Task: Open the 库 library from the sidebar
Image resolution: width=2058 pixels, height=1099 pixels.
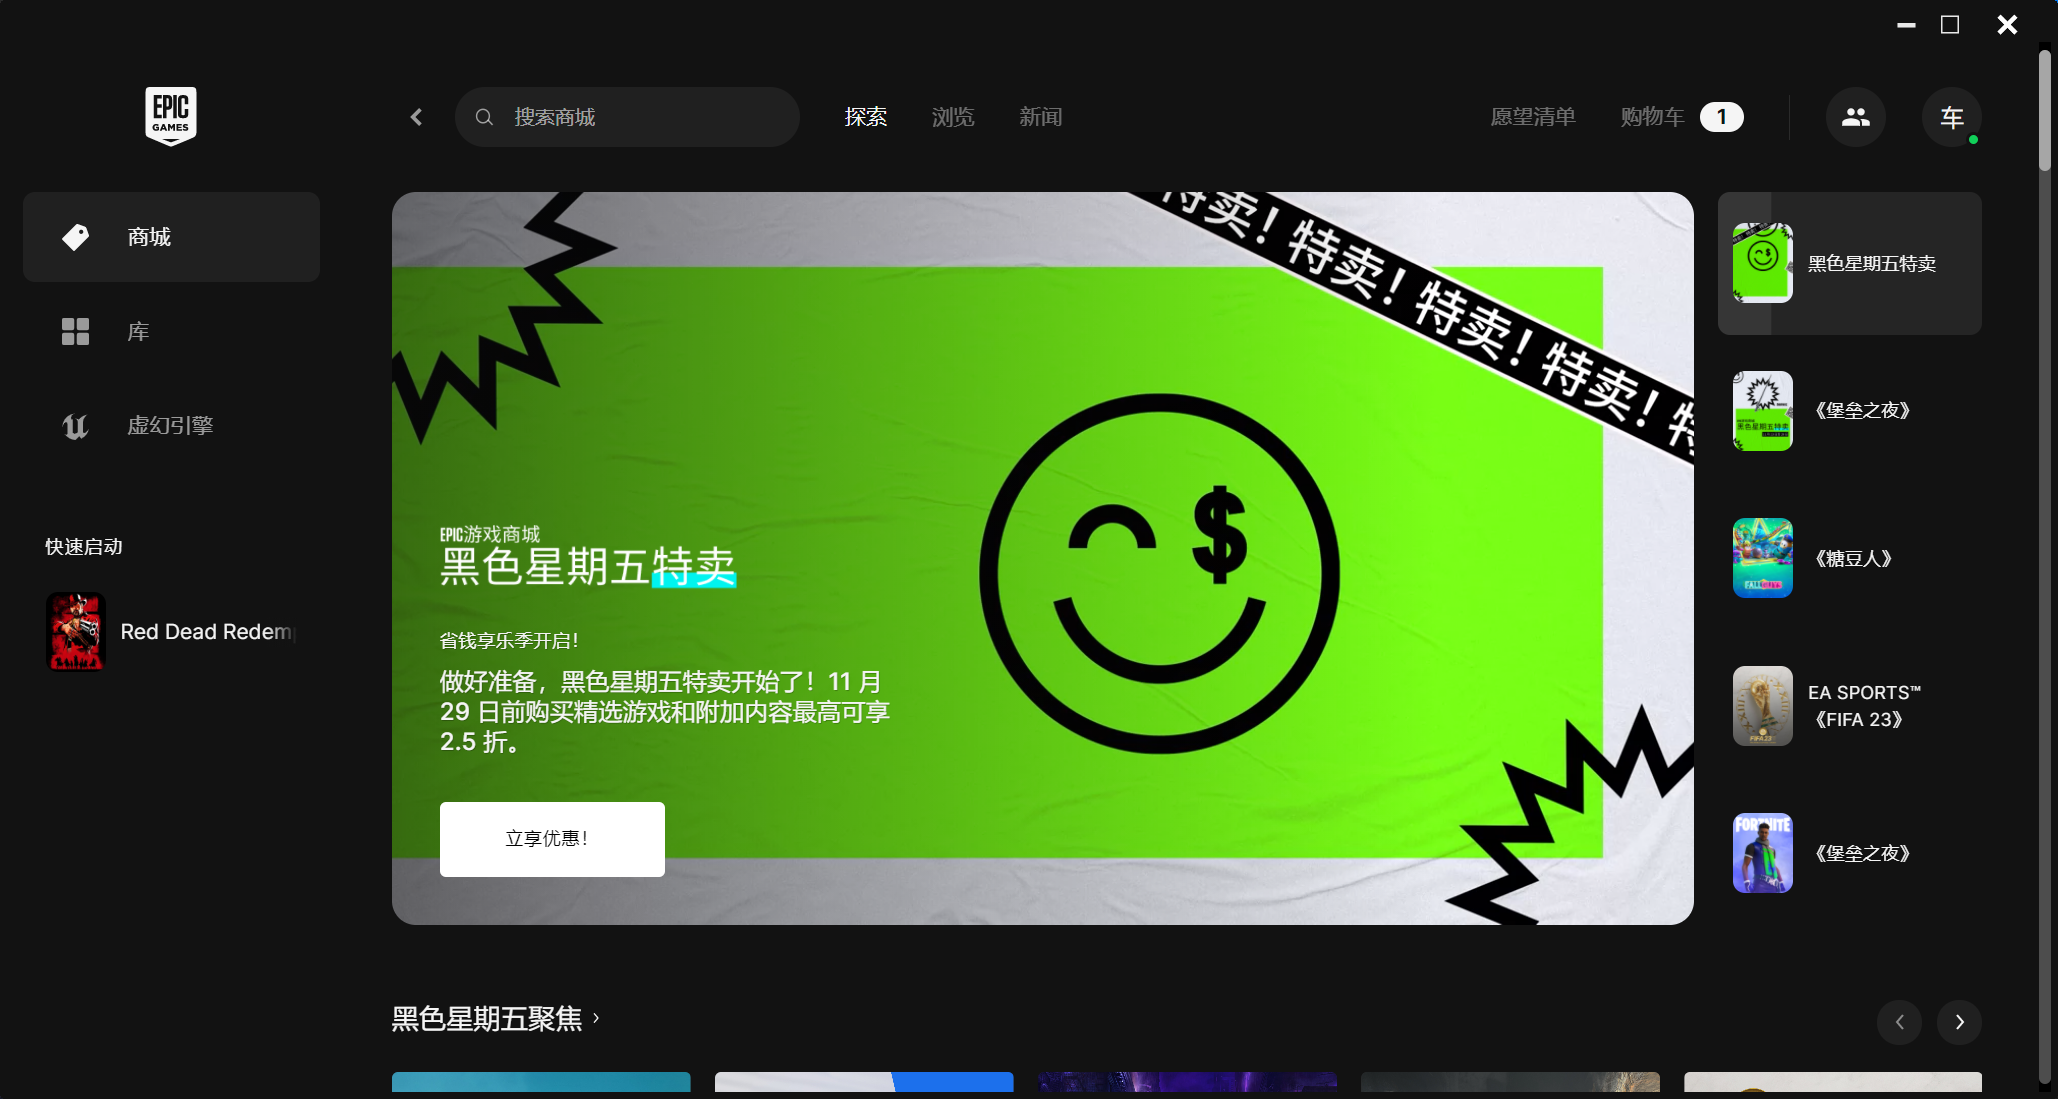Action: pyautogui.click(x=171, y=331)
